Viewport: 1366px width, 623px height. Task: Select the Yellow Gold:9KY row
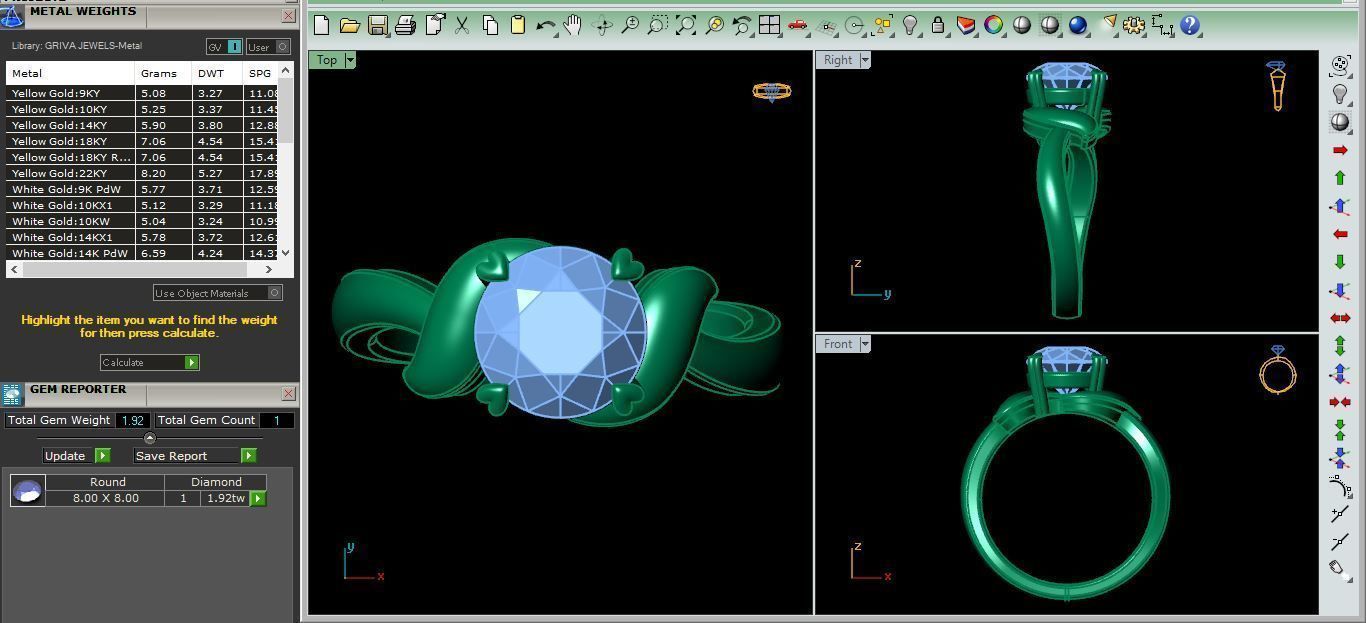coord(143,93)
